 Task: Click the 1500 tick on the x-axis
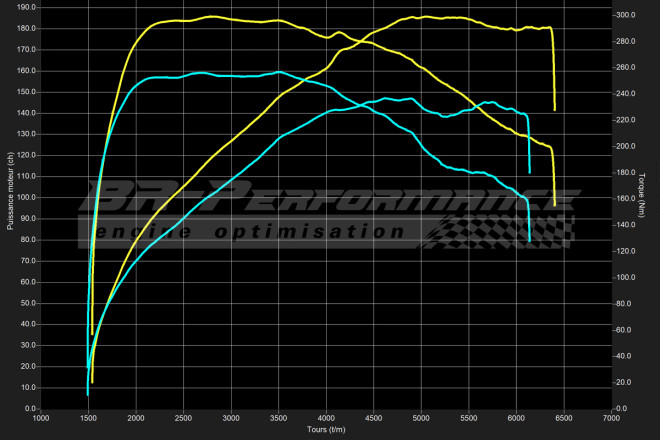point(88,419)
